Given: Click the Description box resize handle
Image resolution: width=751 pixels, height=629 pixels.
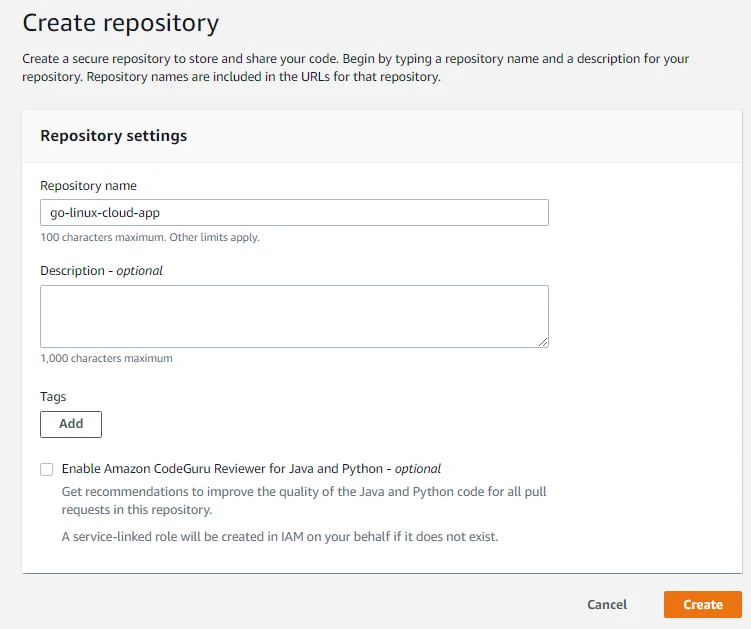Looking at the screenshot, I should (543, 342).
